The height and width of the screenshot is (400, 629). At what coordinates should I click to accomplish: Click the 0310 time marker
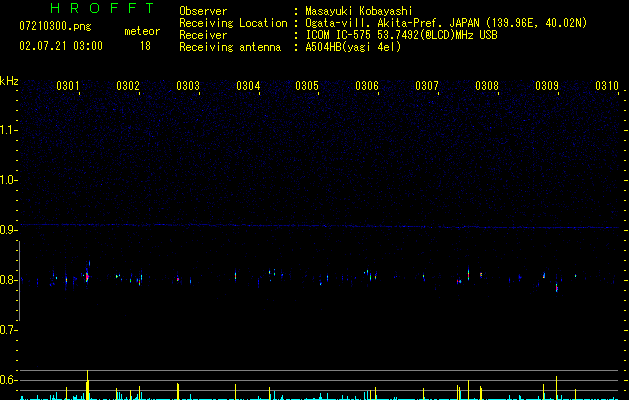(x=607, y=86)
